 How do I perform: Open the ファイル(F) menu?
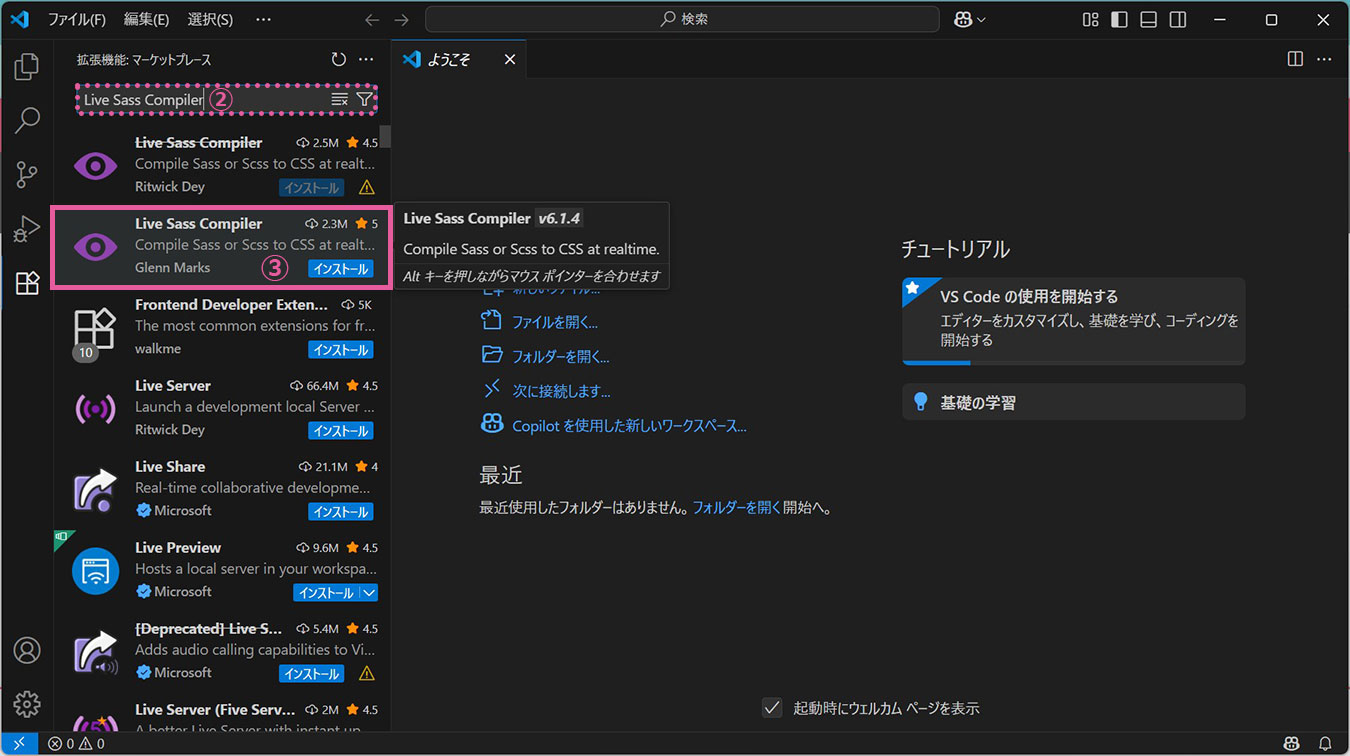click(77, 19)
